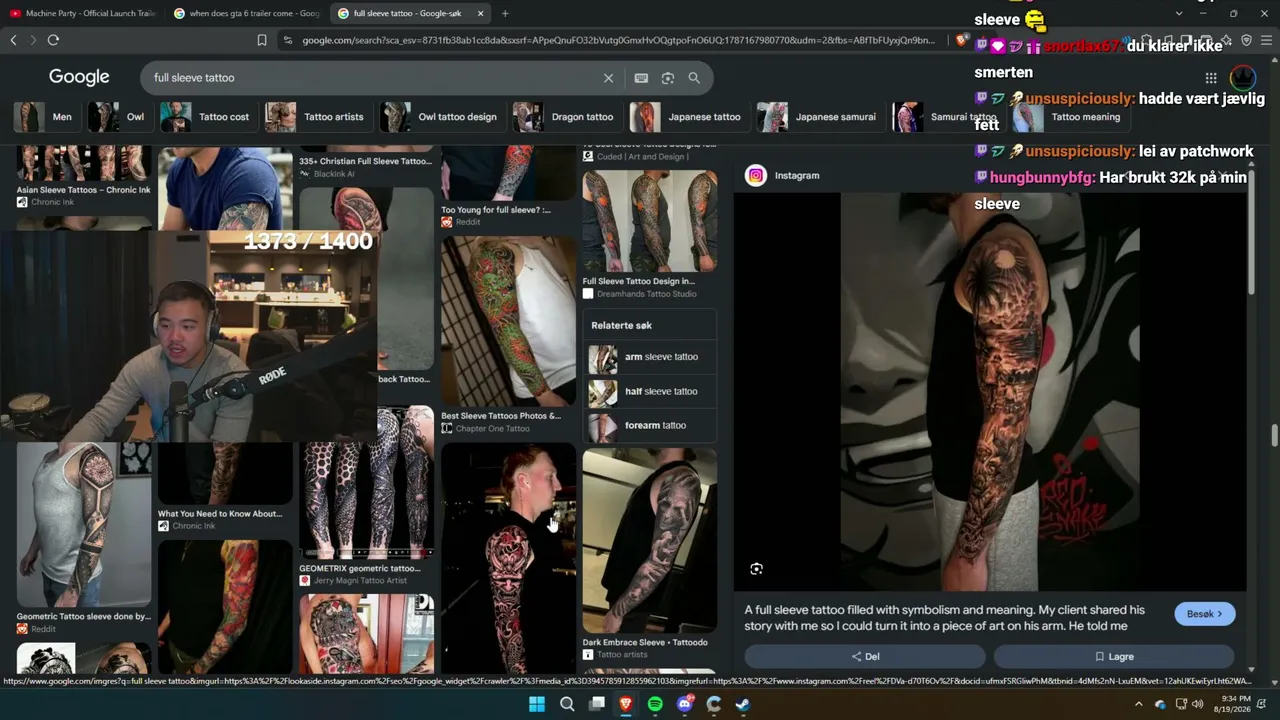
Task: Click the Google logo
Action: pyautogui.click(x=79, y=77)
